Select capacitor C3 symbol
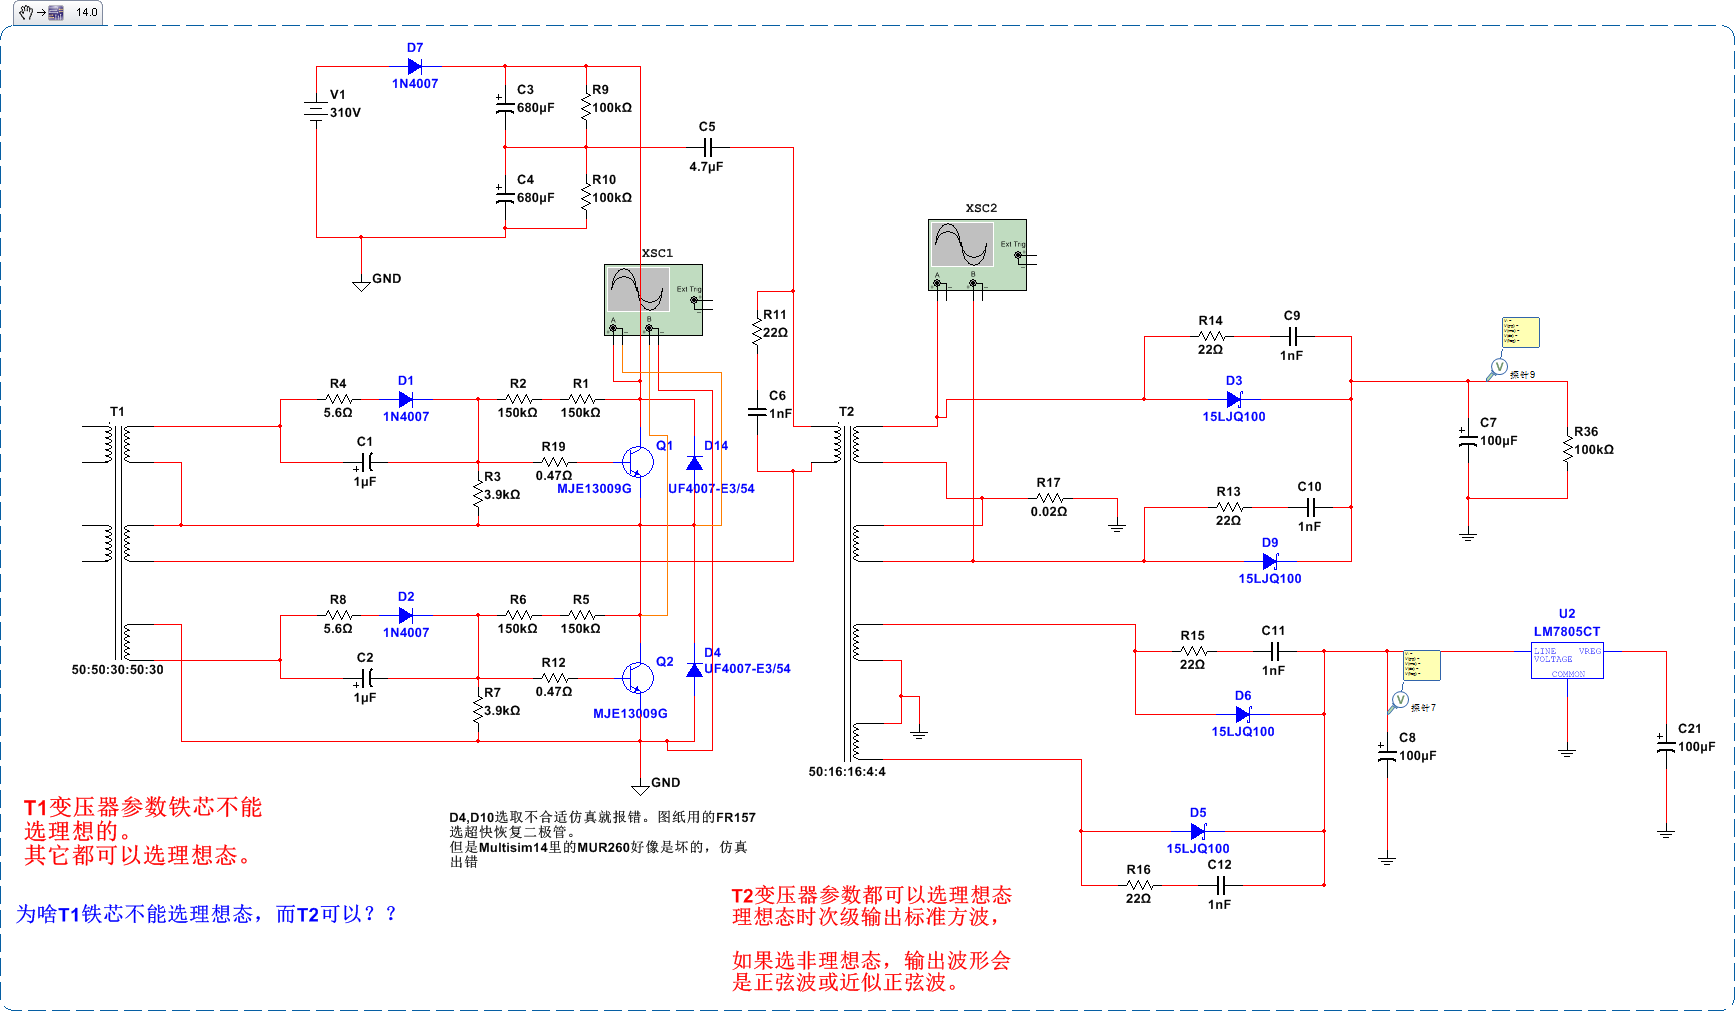 [x=505, y=103]
